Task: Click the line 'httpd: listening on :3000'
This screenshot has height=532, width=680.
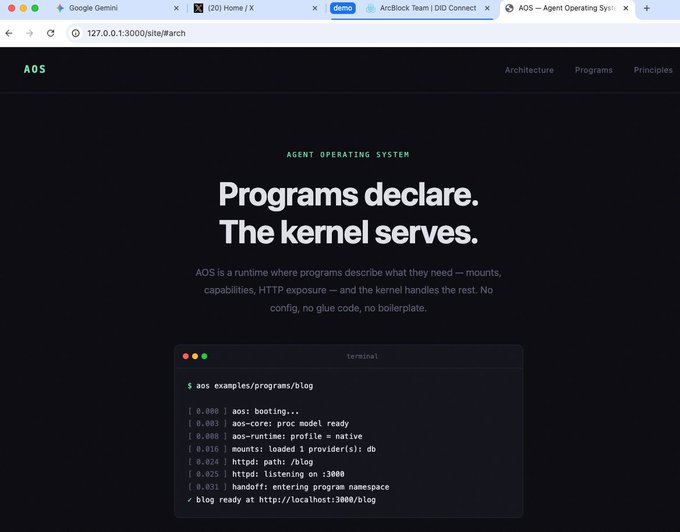Action: click(x=288, y=474)
